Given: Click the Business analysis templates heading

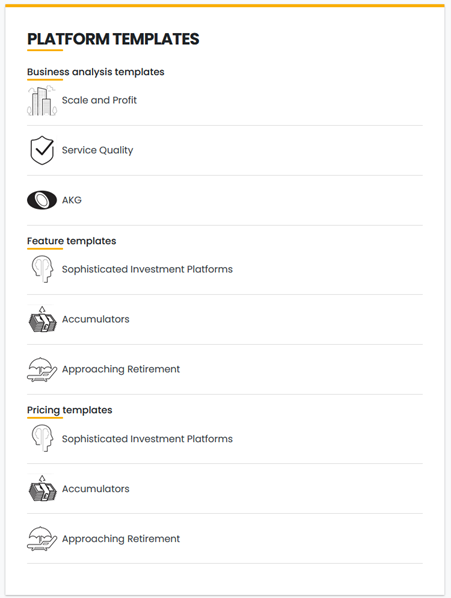Looking at the screenshot, I should pos(96,72).
